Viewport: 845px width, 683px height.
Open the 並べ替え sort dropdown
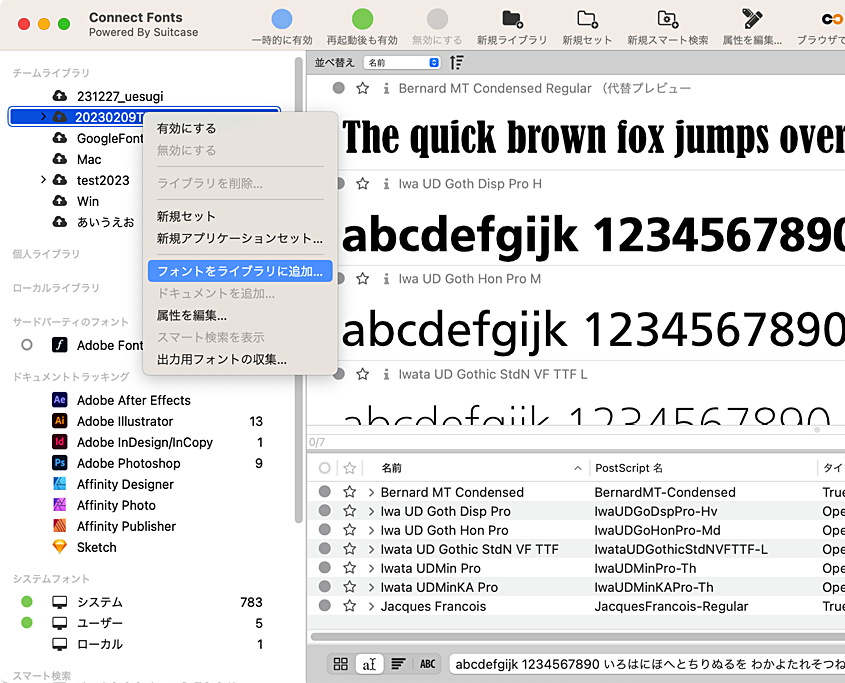402,63
